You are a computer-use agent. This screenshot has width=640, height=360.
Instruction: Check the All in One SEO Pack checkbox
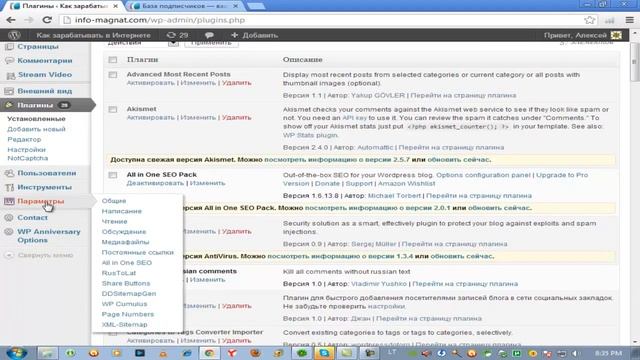pos(113,175)
